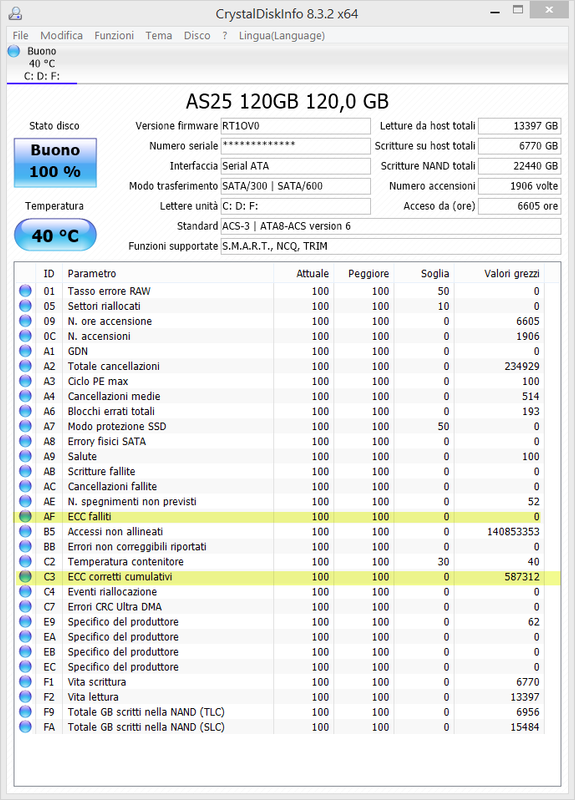The image size is (575, 800).
Task: Click status orb for Errori CRC Ultra DMA row
Action: point(25,607)
